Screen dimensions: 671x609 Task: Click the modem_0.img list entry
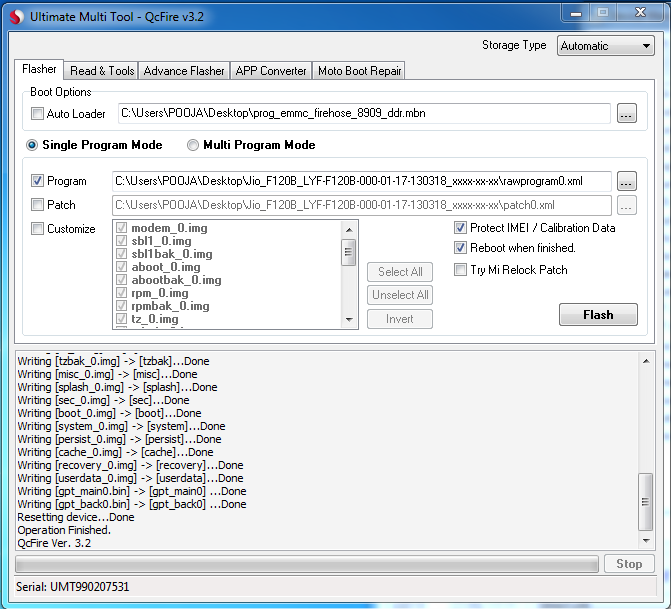pyautogui.click(x=169, y=228)
